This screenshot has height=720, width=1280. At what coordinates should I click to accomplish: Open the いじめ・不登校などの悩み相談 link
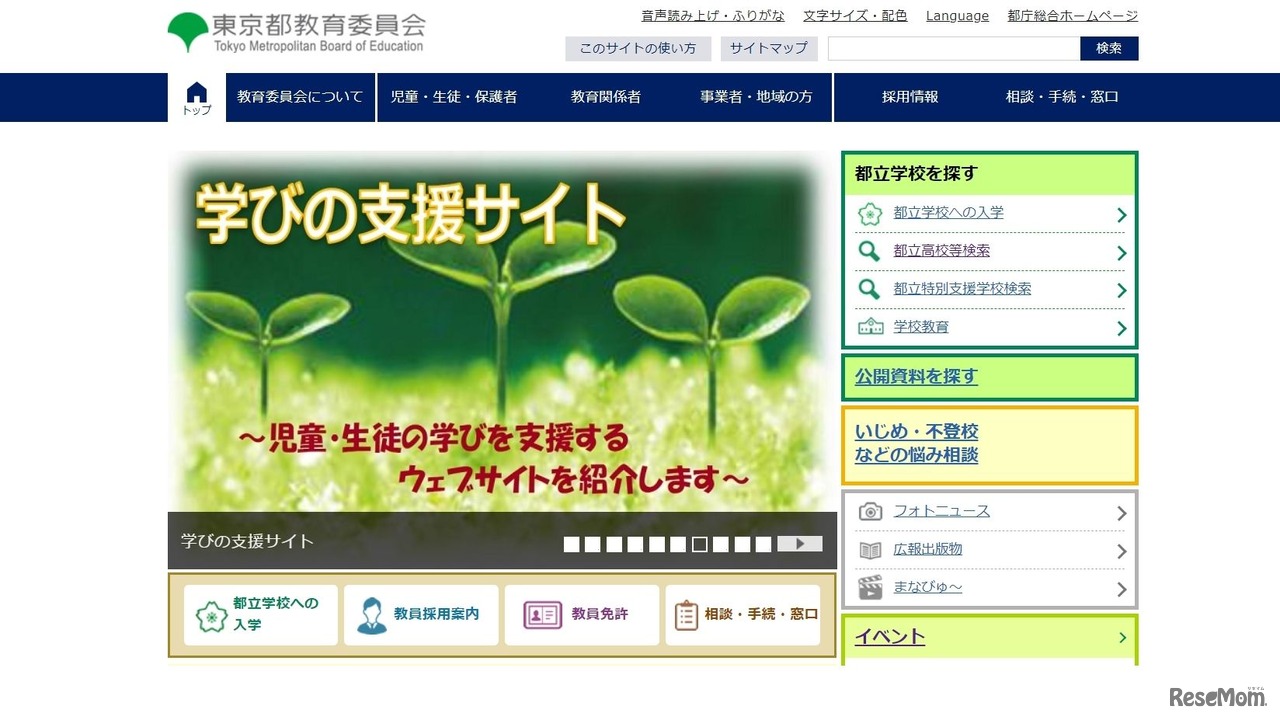click(916, 443)
